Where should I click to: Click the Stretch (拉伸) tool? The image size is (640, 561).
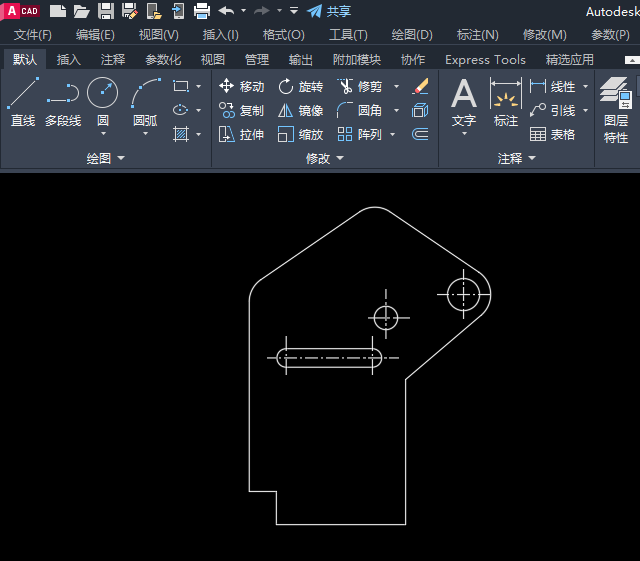click(x=241, y=134)
